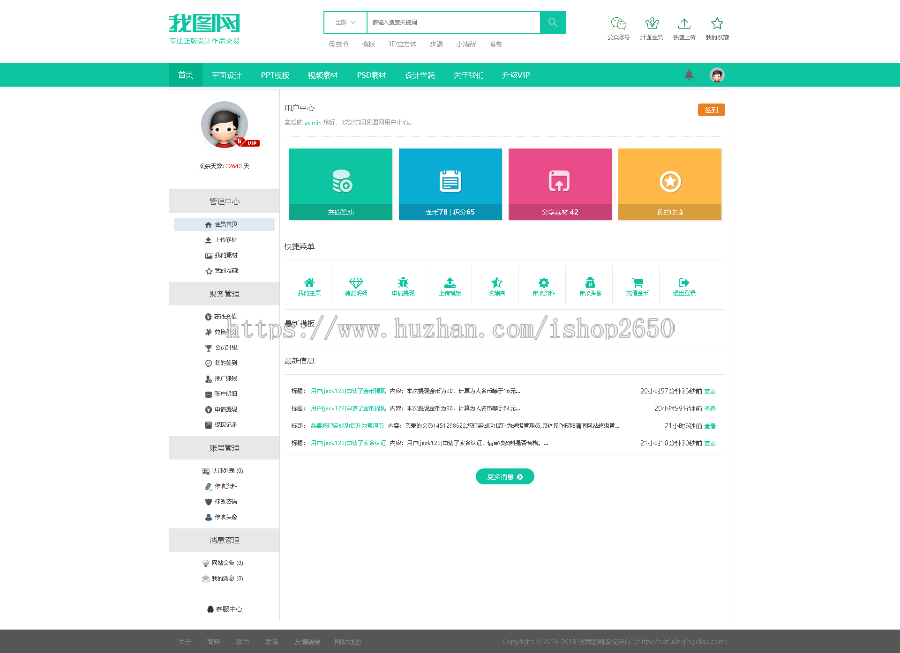Click the search keyword input field

pyautogui.click(x=453, y=22)
